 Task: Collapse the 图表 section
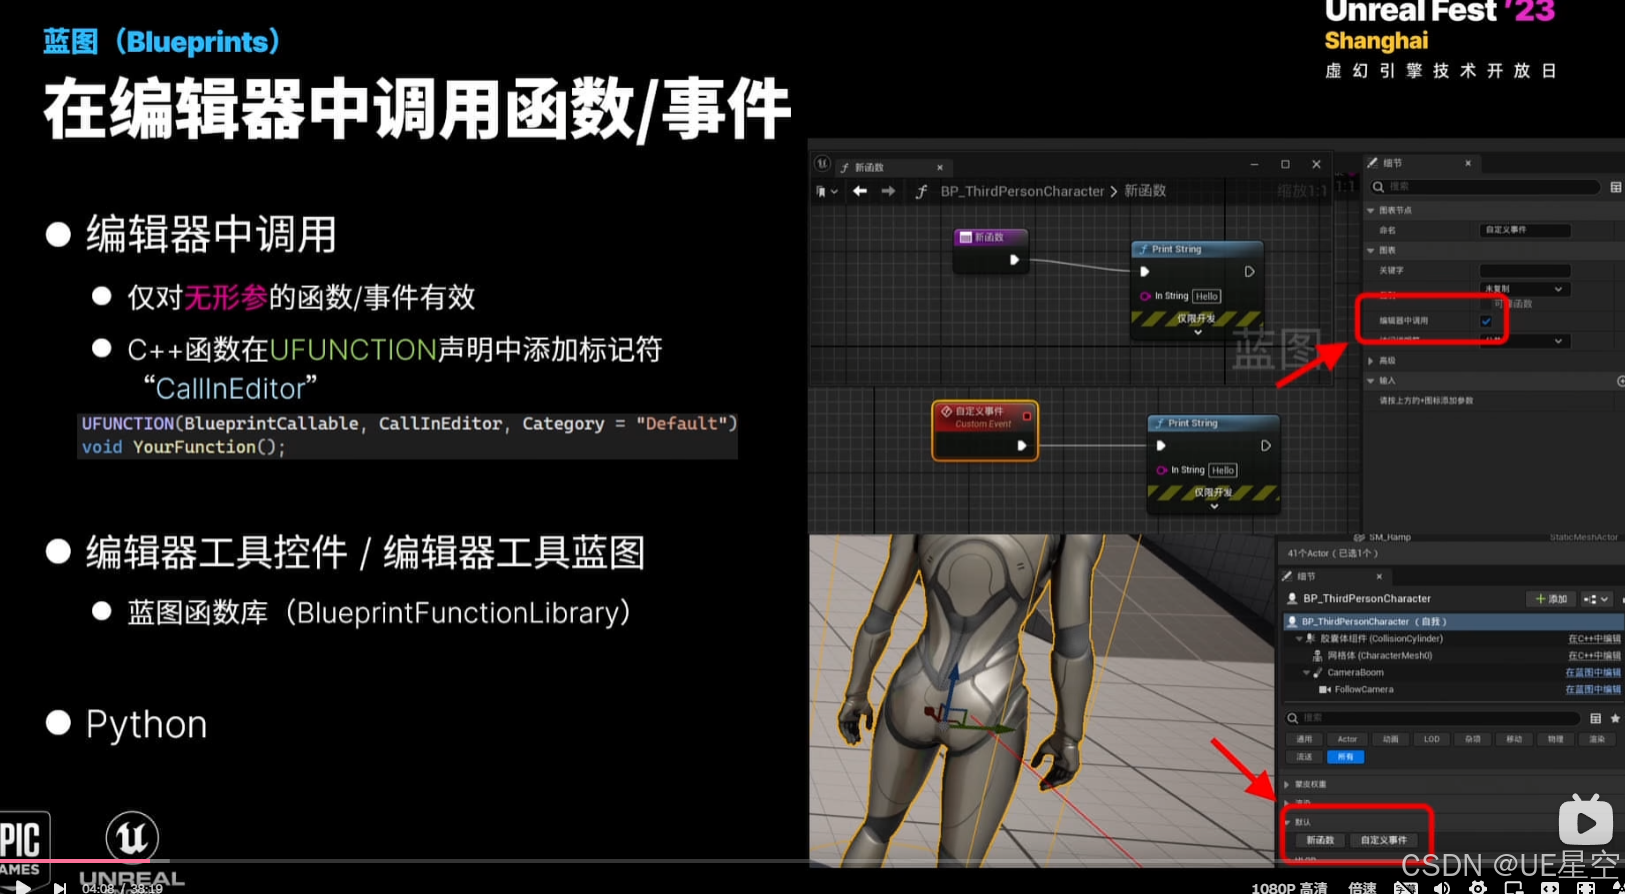1371,250
